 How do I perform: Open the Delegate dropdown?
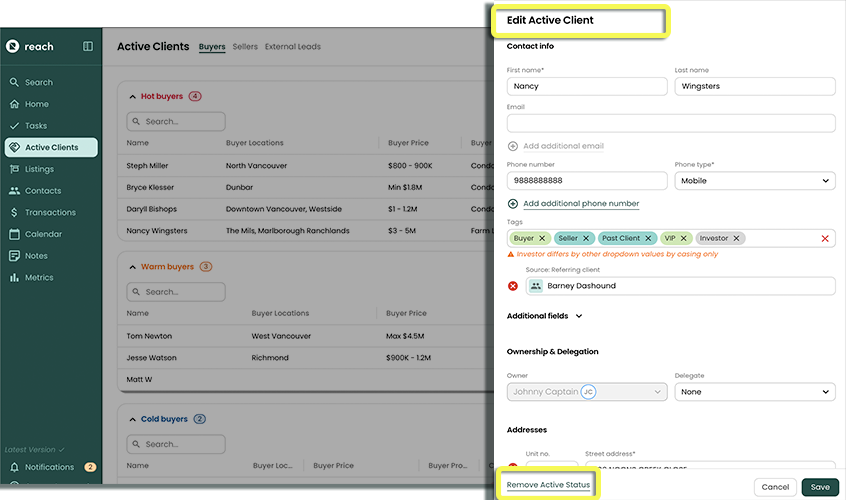pos(754,392)
